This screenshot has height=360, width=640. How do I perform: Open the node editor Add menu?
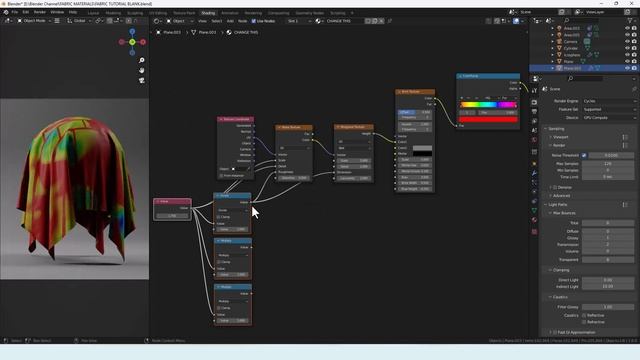pos(230,21)
